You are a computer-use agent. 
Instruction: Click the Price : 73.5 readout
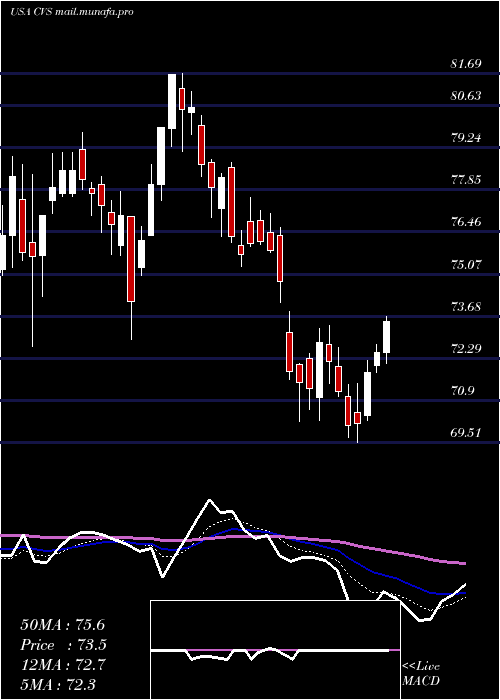[64, 645]
